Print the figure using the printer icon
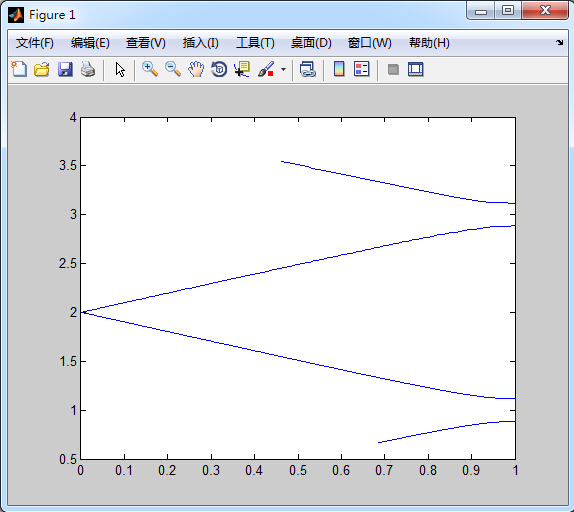This screenshot has height=512, width=574. point(88,69)
